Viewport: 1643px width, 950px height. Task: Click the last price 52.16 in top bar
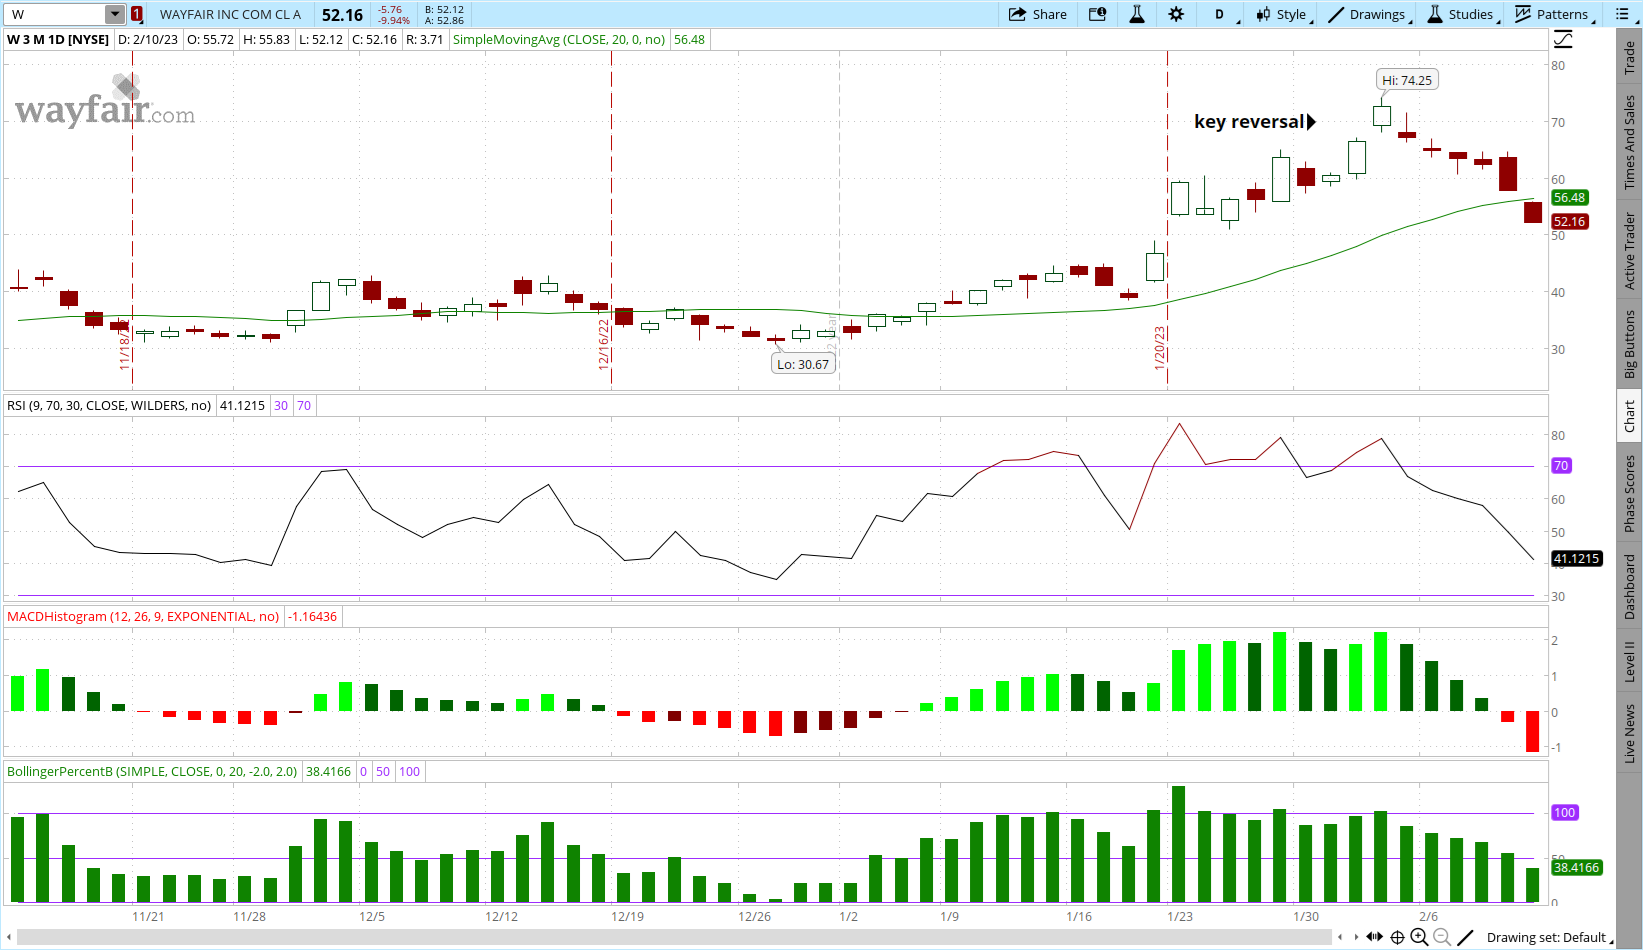(342, 14)
